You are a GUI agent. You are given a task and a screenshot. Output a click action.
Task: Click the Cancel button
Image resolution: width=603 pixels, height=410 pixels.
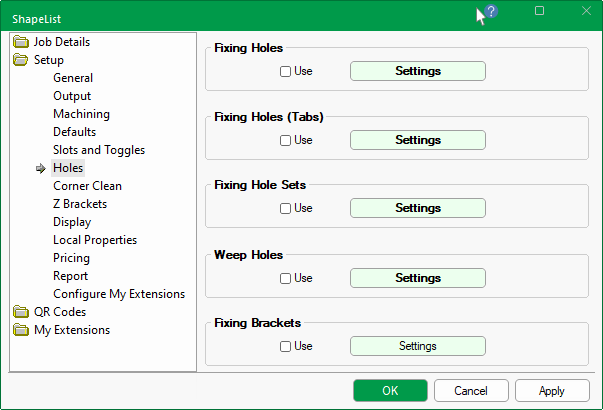pos(470,391)
